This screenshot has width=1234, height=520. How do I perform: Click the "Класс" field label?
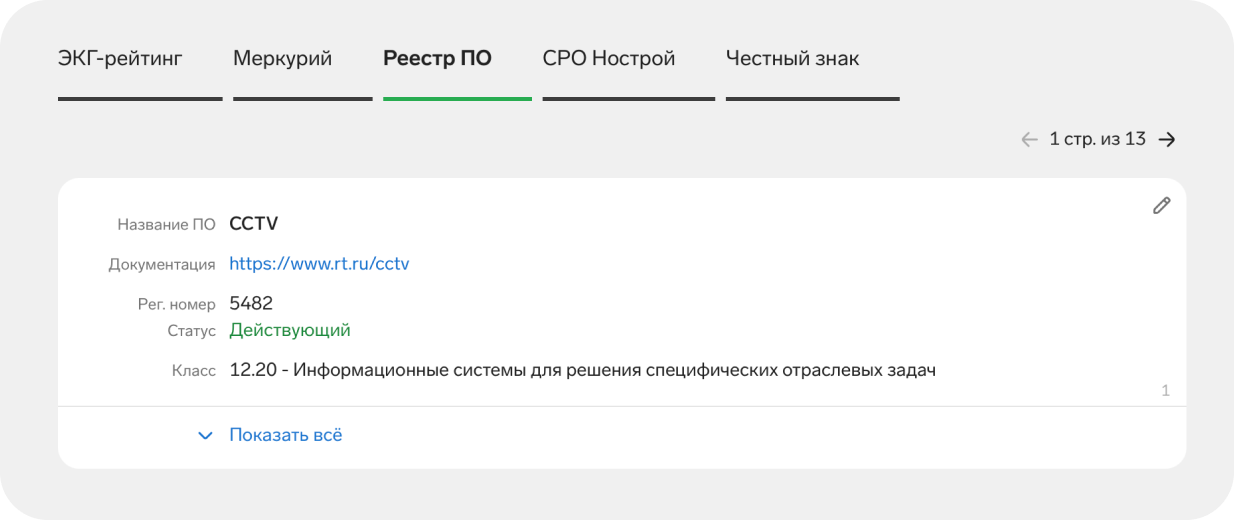[194, 371]
